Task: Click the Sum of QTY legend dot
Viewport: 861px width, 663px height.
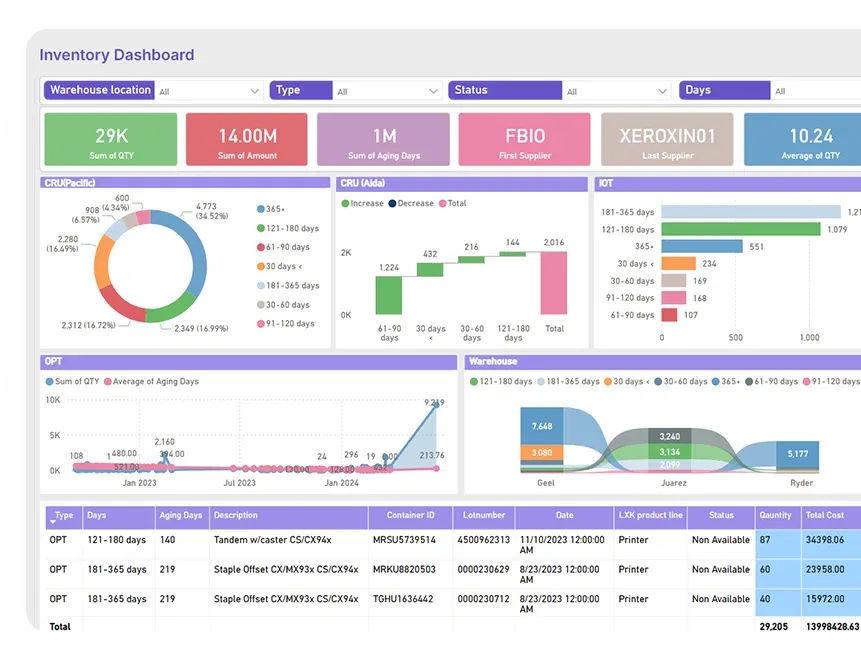Action: pyautogui.click(x=50, y=381)
